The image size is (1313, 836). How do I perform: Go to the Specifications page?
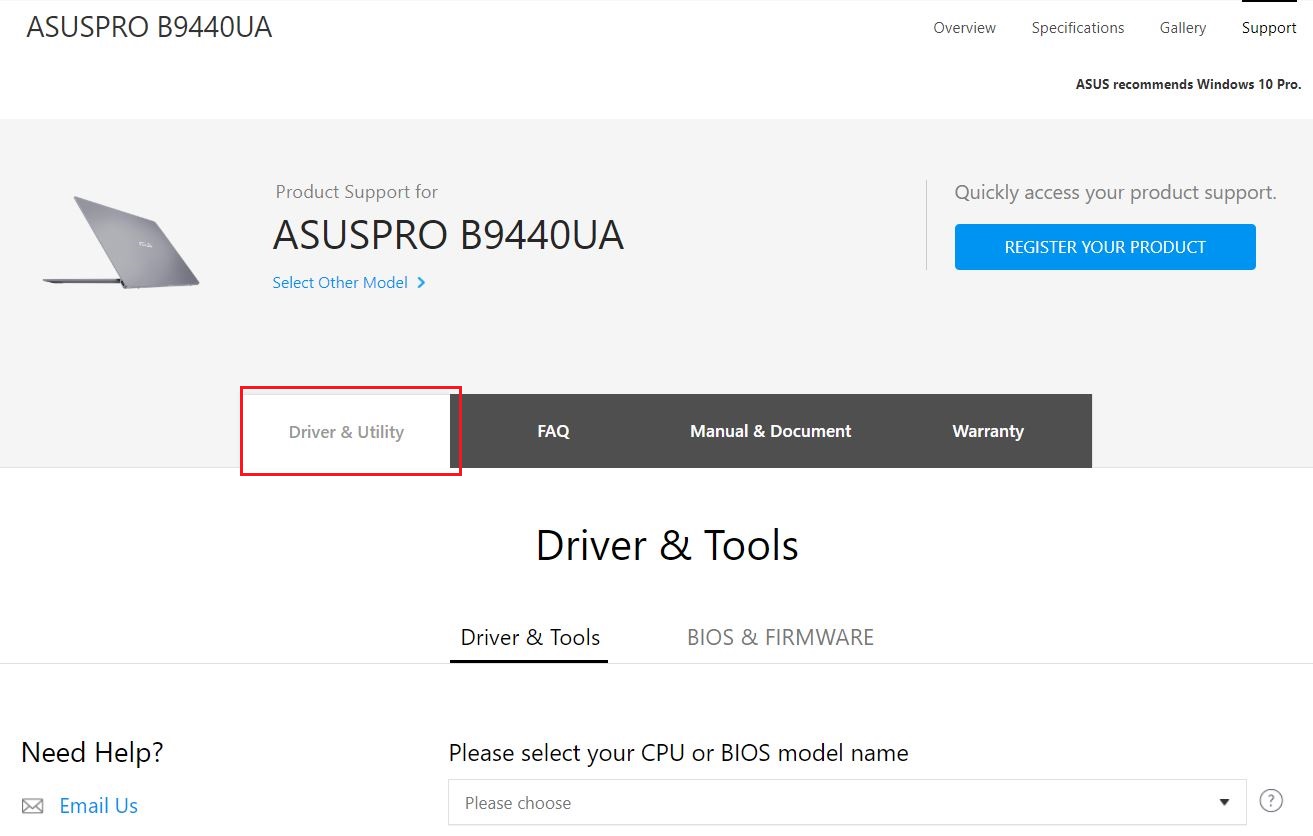click(1078, 28)
